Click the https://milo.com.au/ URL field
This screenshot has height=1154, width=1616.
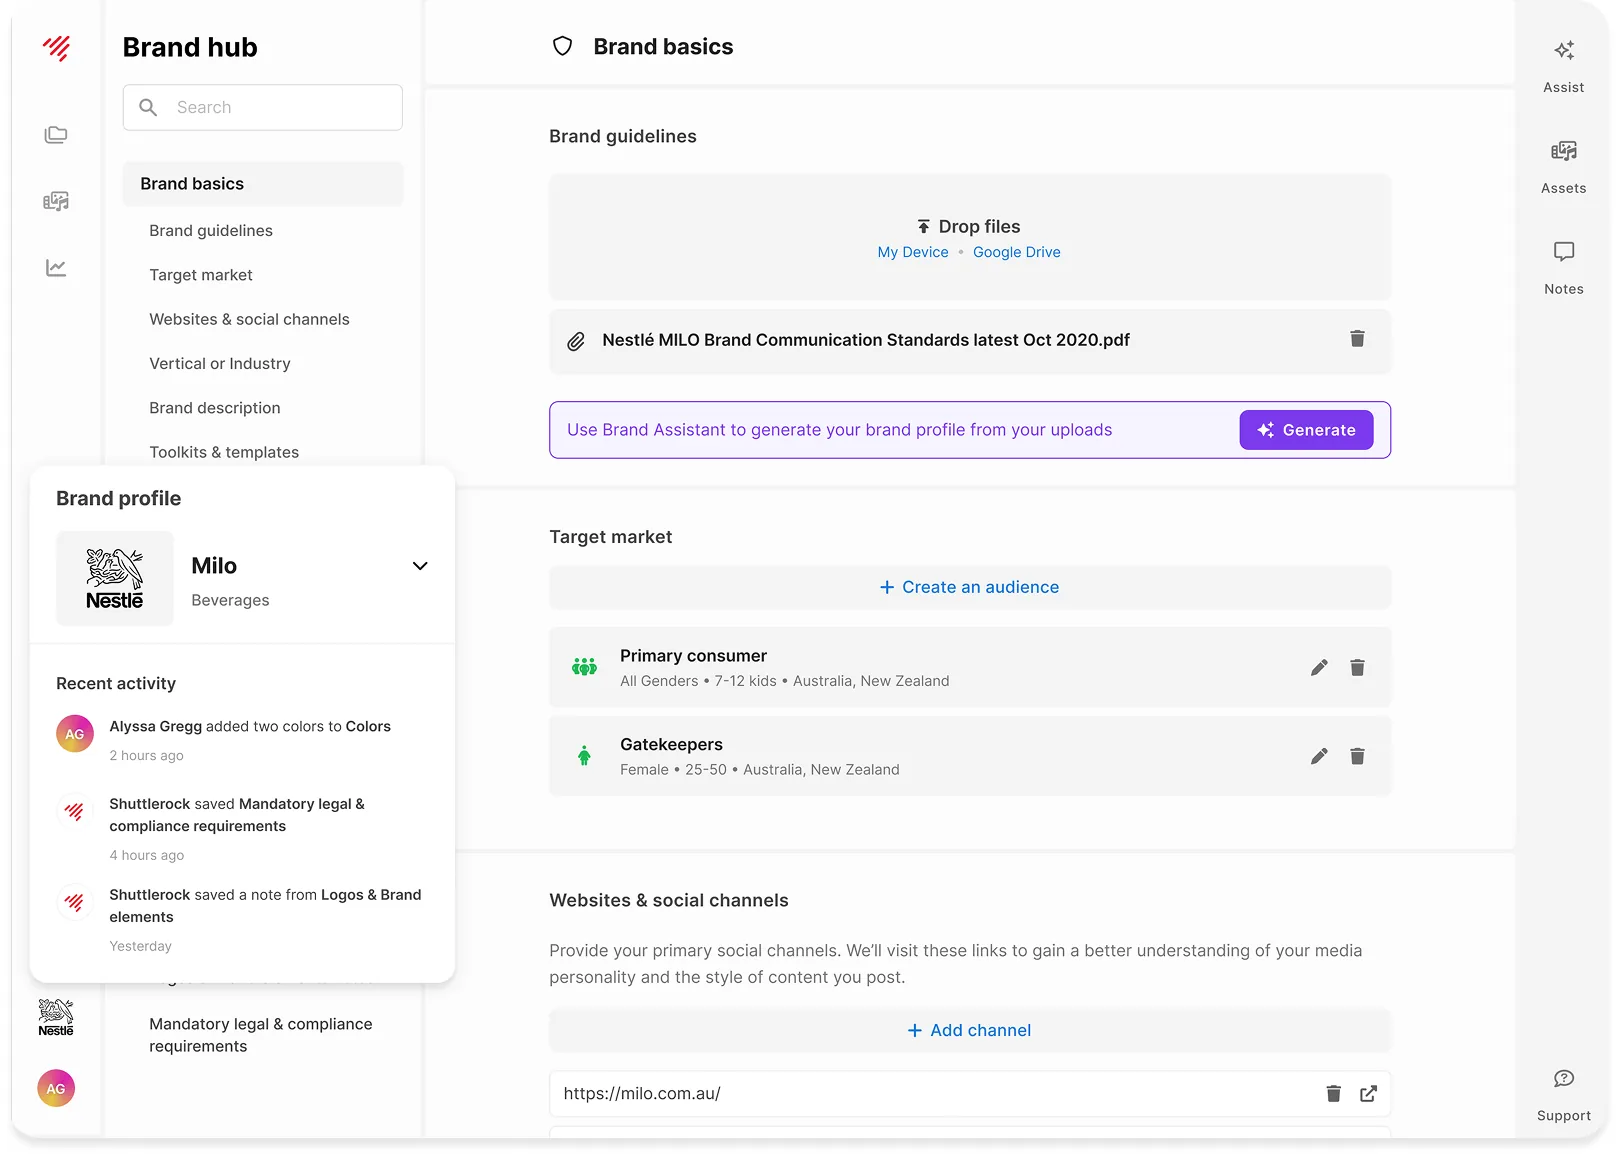(x=969, y=1094)
